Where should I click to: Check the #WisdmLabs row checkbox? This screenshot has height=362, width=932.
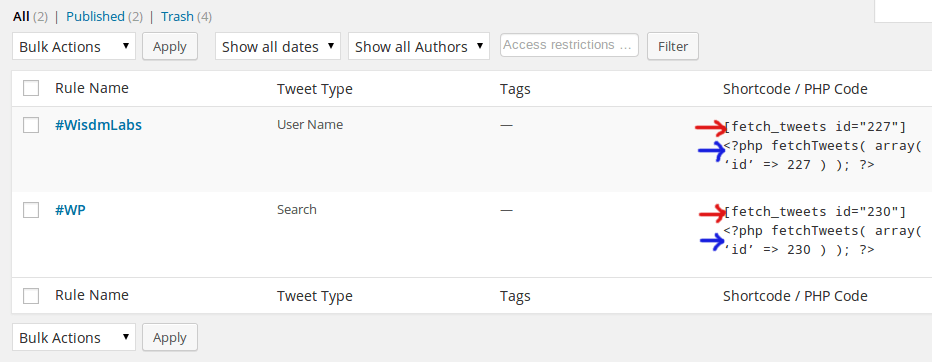(x=31, y=125)
